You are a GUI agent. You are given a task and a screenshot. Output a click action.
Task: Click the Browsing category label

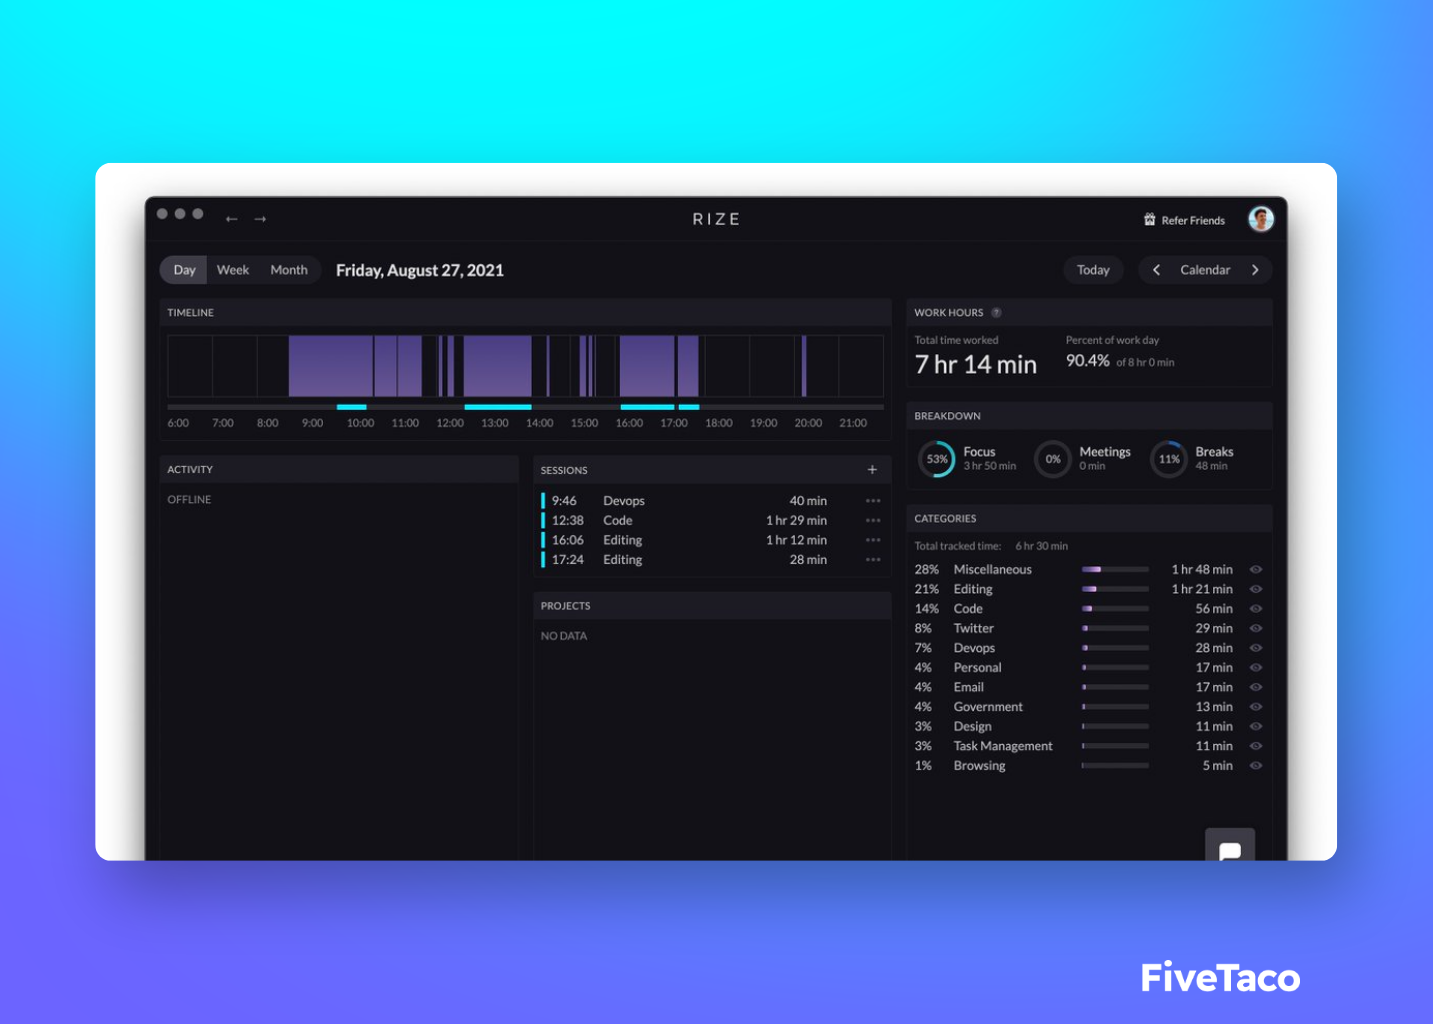click(979, 766)
